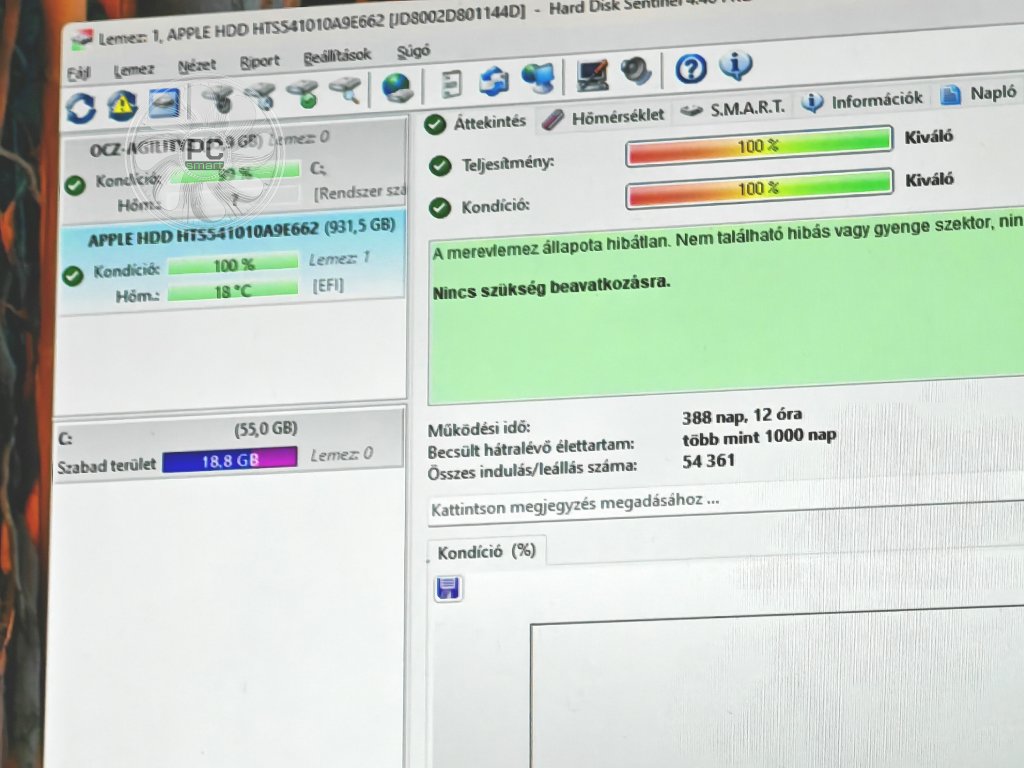The width and height of the screenshot is (1024, 768).
Task: Click the document report toolbar icon
Action: [x=451, y=84]
